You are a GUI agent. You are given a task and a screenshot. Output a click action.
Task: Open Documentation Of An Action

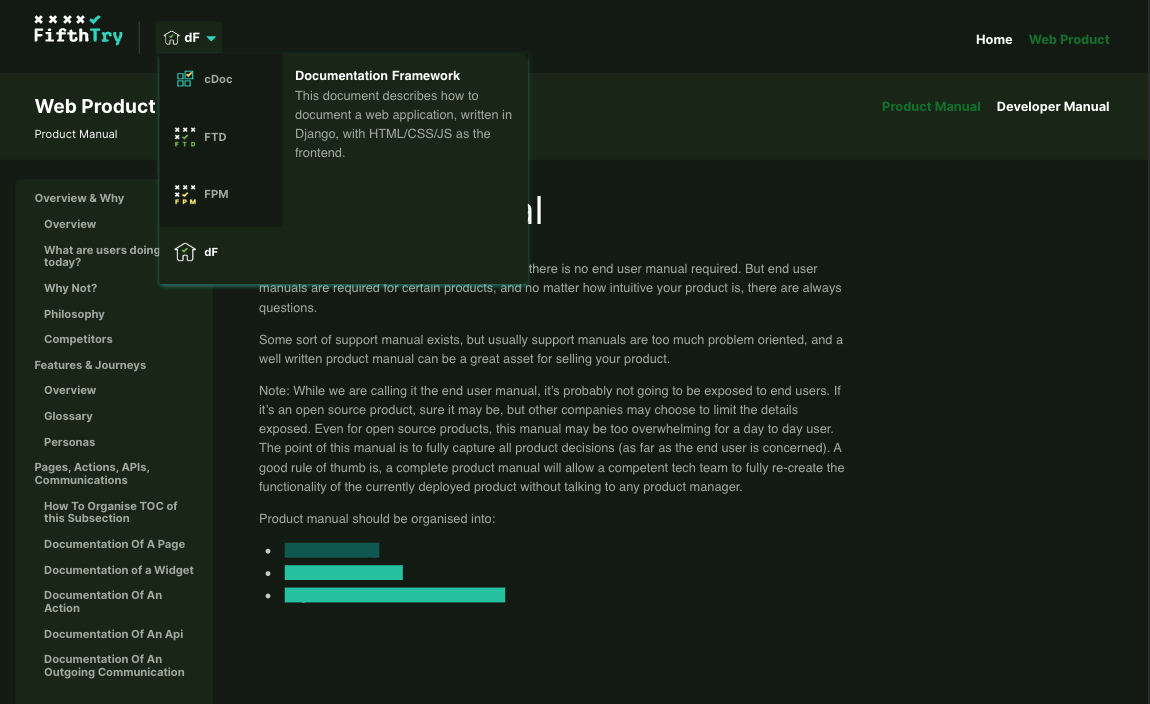pos(103,601)
